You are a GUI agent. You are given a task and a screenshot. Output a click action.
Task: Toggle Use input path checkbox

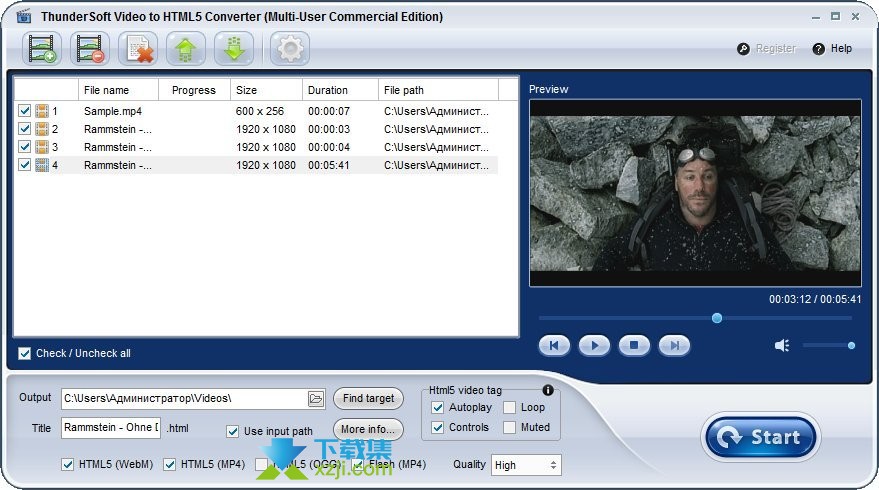[x=233, y=432]
